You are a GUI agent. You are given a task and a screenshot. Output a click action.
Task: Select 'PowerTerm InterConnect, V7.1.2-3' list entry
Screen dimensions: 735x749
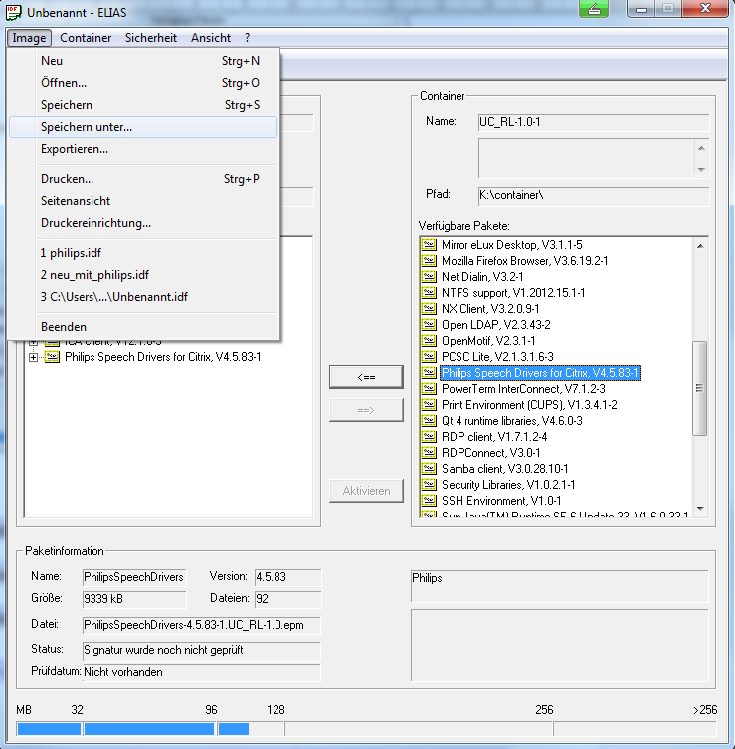click(523, 389)
